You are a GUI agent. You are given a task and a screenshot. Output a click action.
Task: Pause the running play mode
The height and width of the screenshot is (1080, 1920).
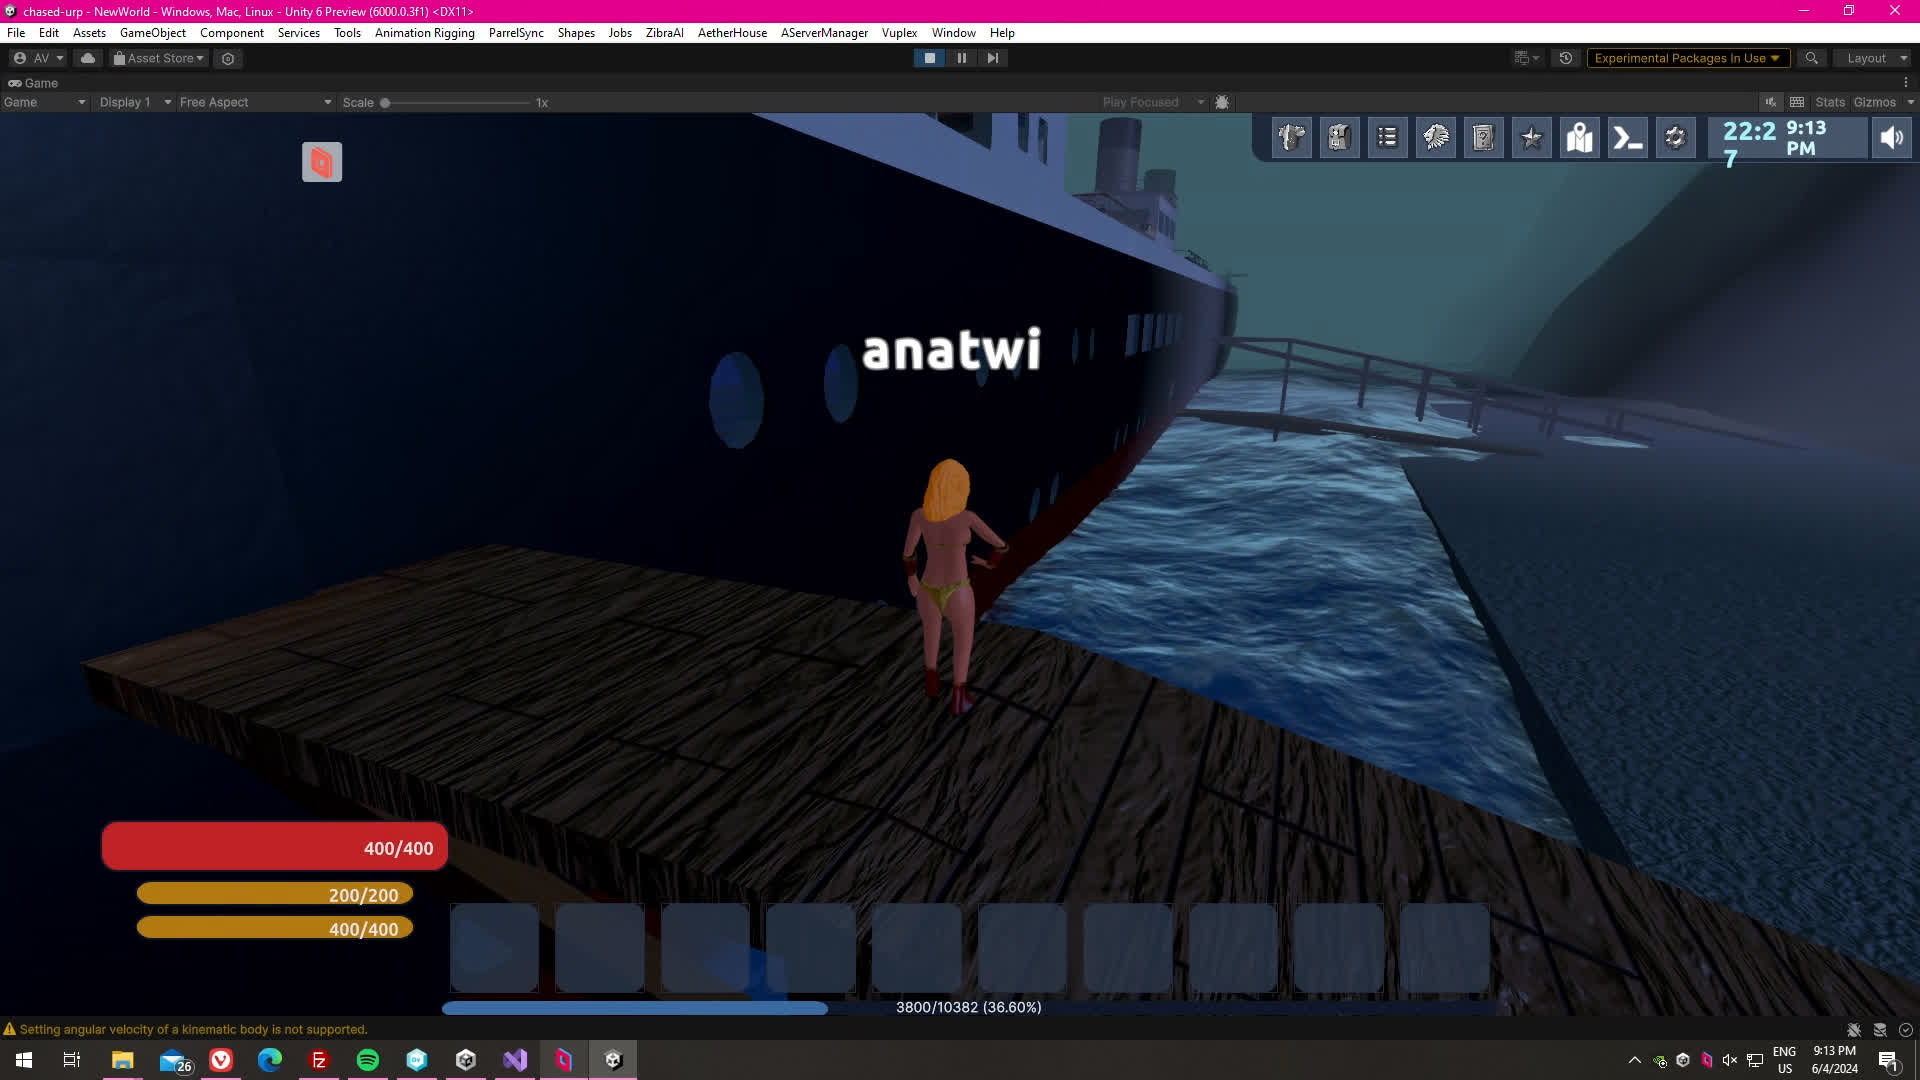(961, 58)
